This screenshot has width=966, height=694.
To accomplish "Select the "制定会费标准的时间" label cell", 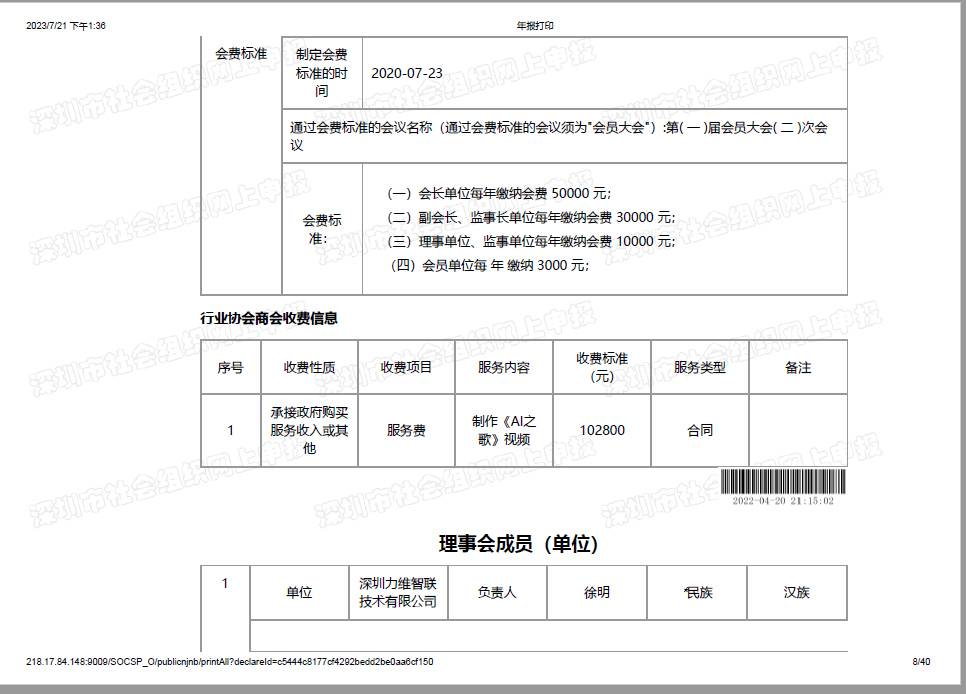I will click(322, 73).
